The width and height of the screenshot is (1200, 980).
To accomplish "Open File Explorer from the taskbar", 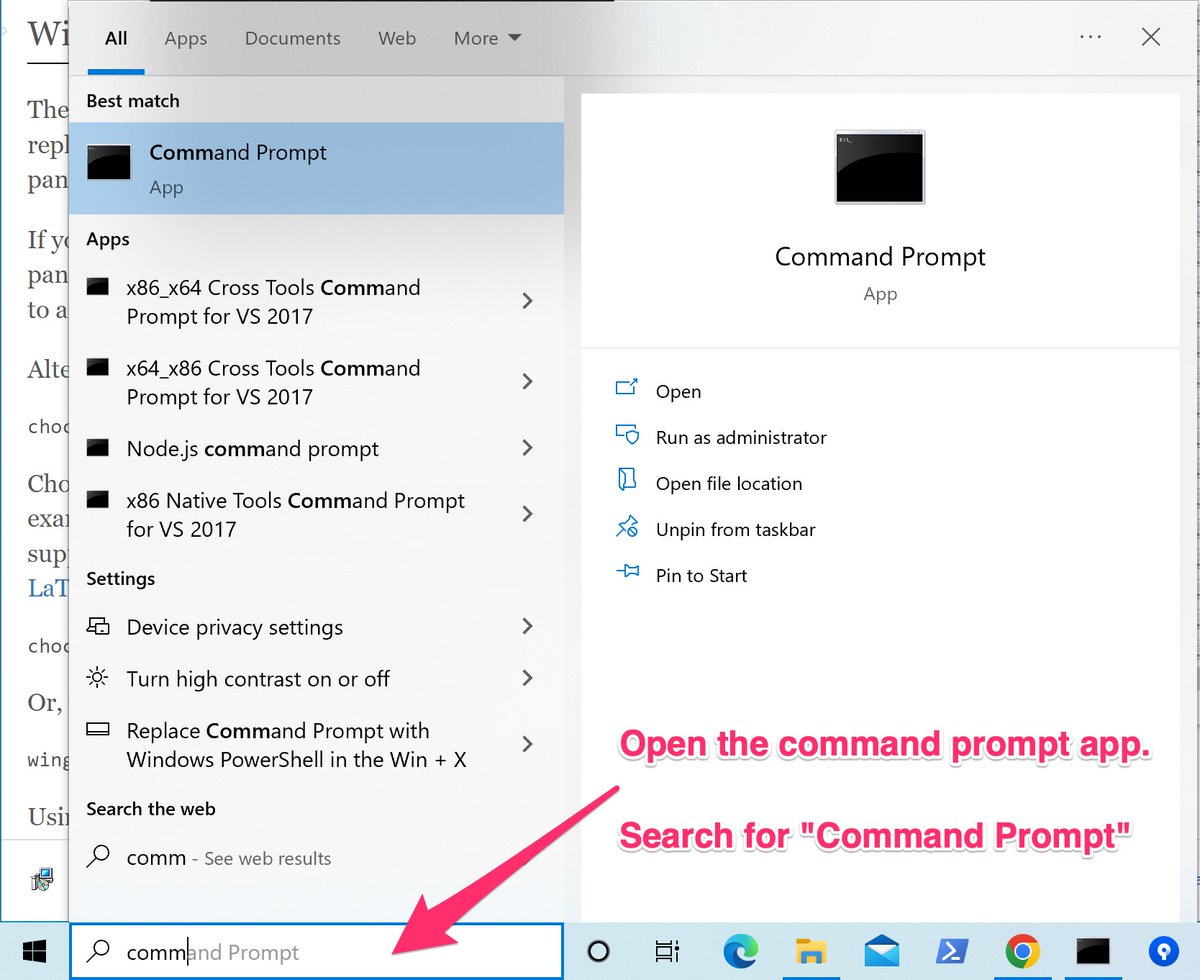I will click(811, 952).
